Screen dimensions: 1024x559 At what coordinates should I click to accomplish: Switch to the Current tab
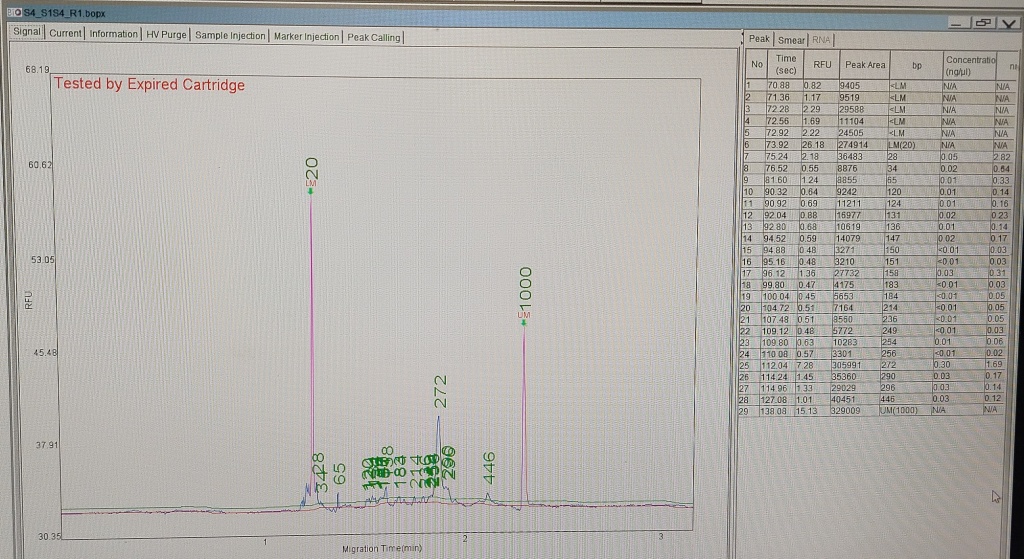pyautogui.click(x=65, y=34)
